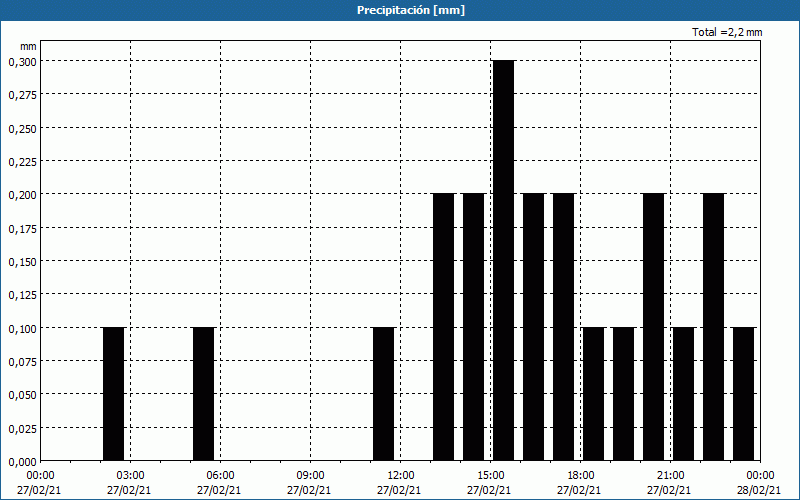Viewport: 800px width, 500px height.
Task: Click the 0,100 bar starting at 21:00
Action: point(684,394)
